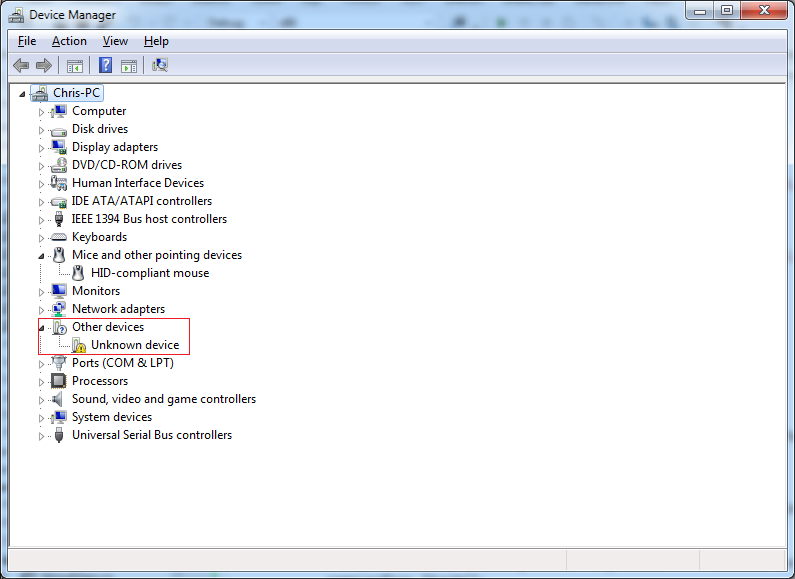
Task: Select the Keyboards label
Action: click(x=99, y=237)
